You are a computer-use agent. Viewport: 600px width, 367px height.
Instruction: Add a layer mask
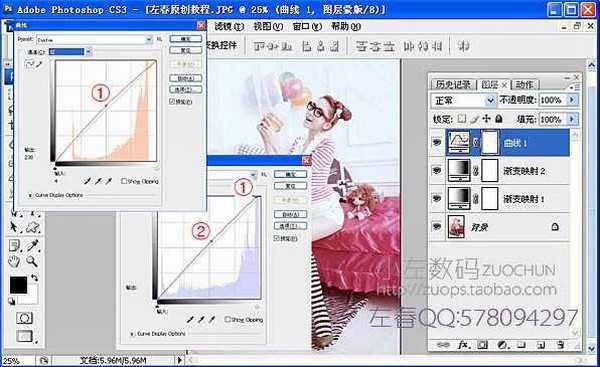click(x=483, y=345)
